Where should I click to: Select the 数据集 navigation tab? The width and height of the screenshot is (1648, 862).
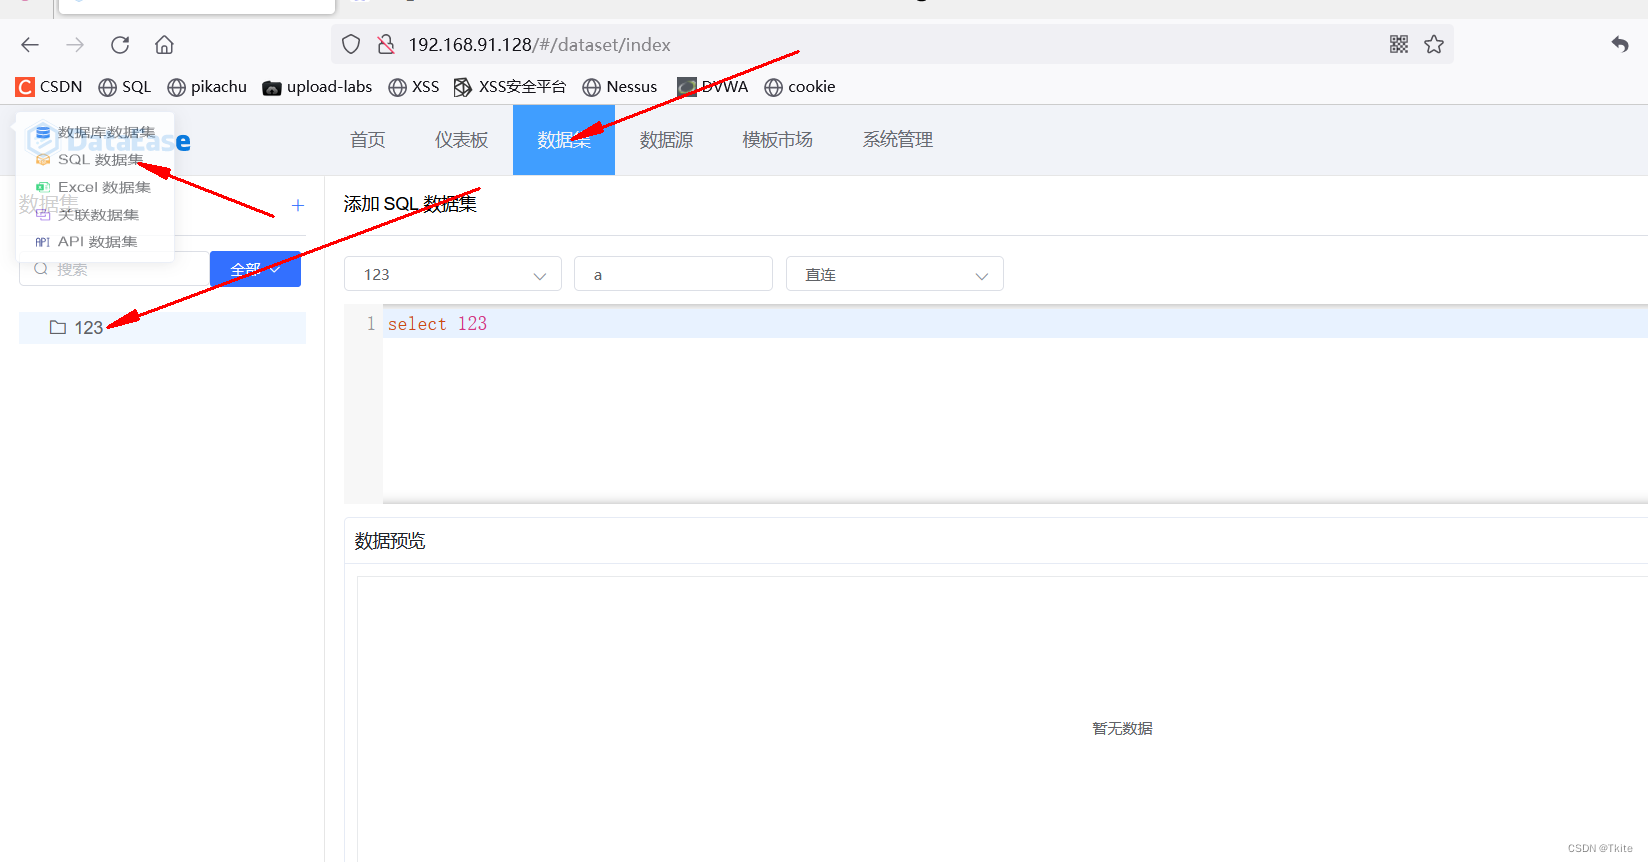point(564,140)
